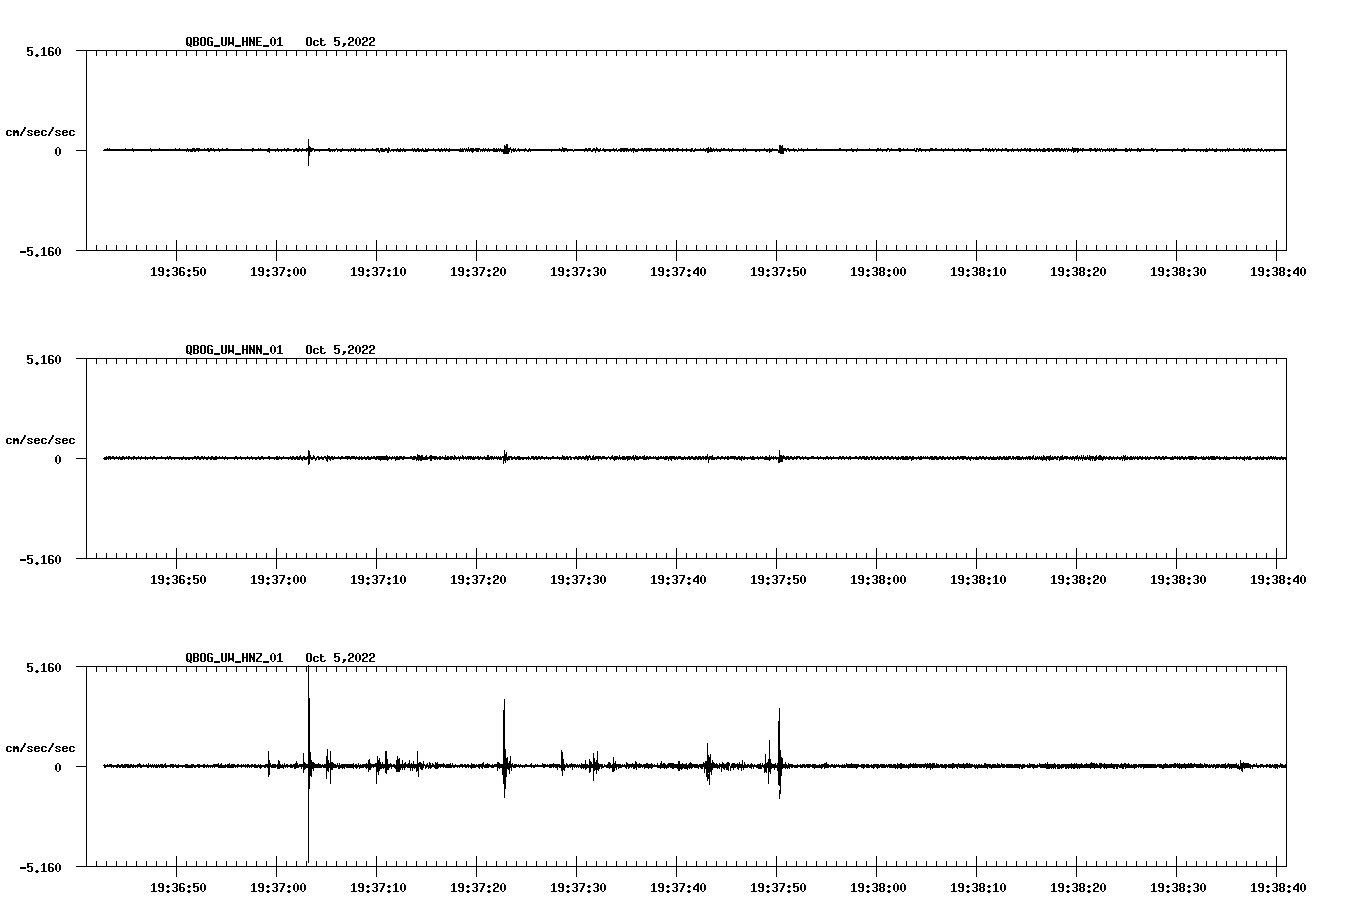Click the 19:37:00 time label under HNE plot

[x=278, y=272]
